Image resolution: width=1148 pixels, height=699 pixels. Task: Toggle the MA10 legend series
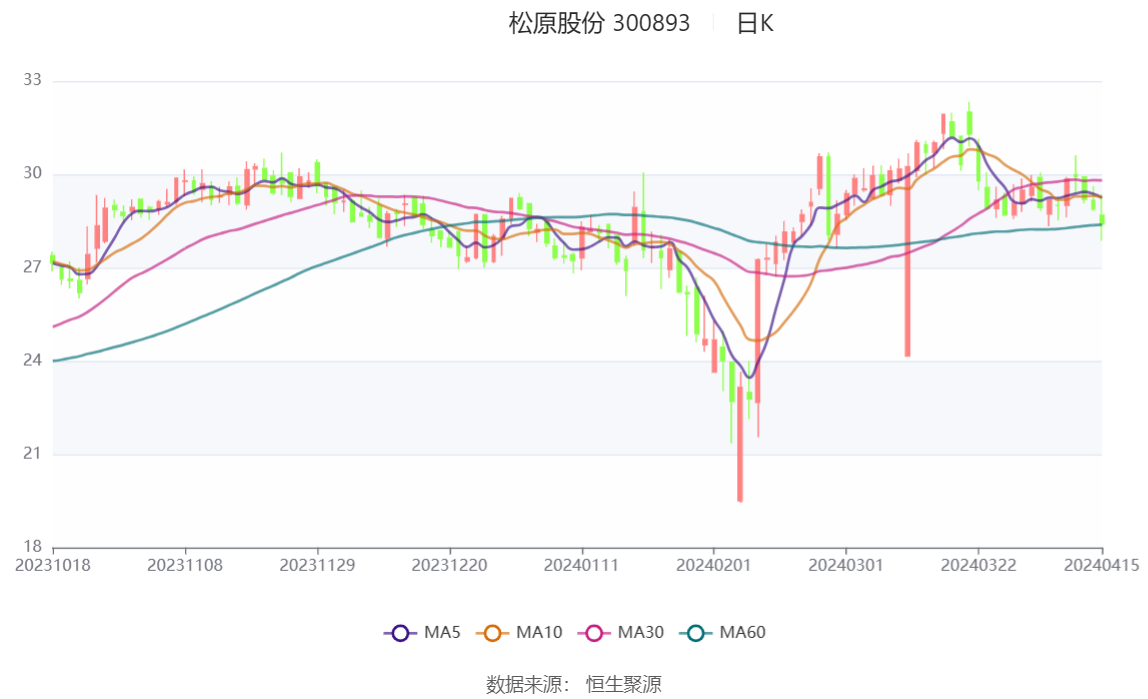point(519,632)
